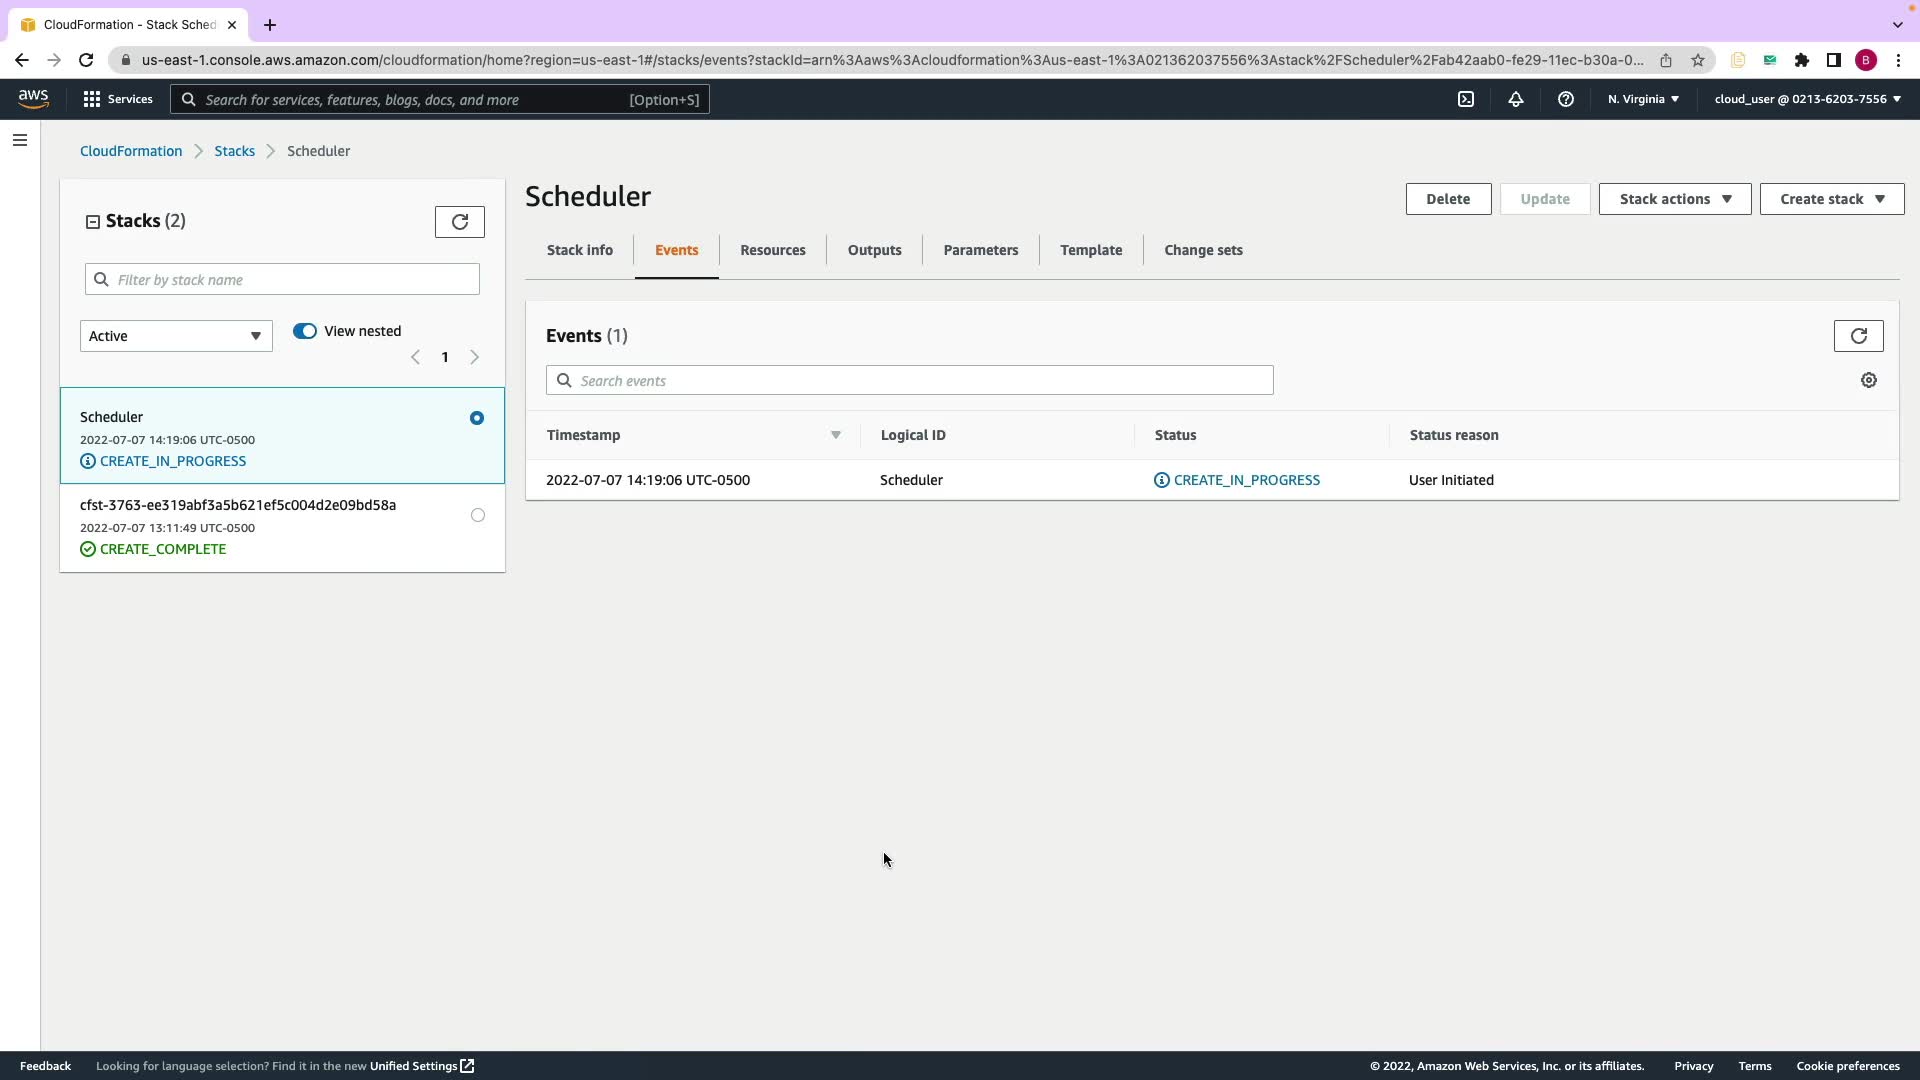Refresh the Stacks list
This screenshot has height=1080, width=1920.
(x=460, y=222)
